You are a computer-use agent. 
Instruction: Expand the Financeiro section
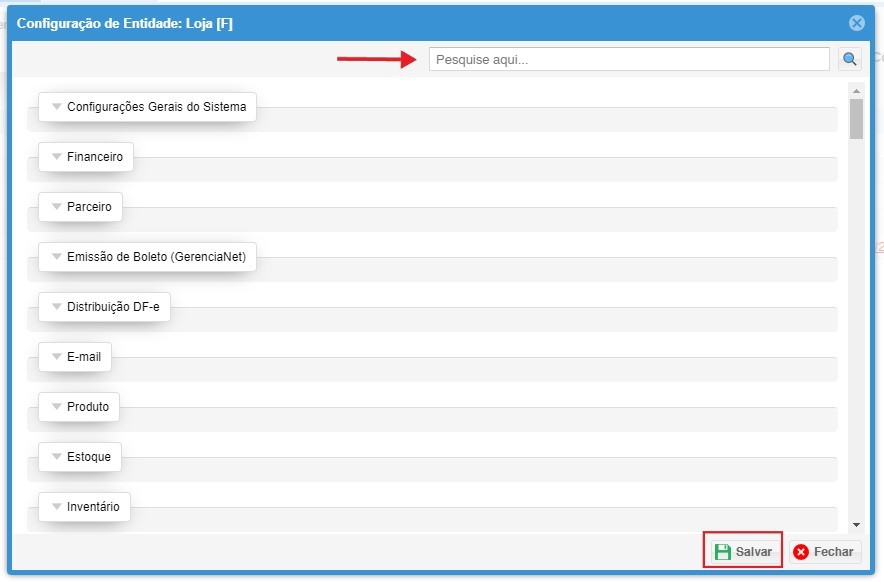point(86,157)
